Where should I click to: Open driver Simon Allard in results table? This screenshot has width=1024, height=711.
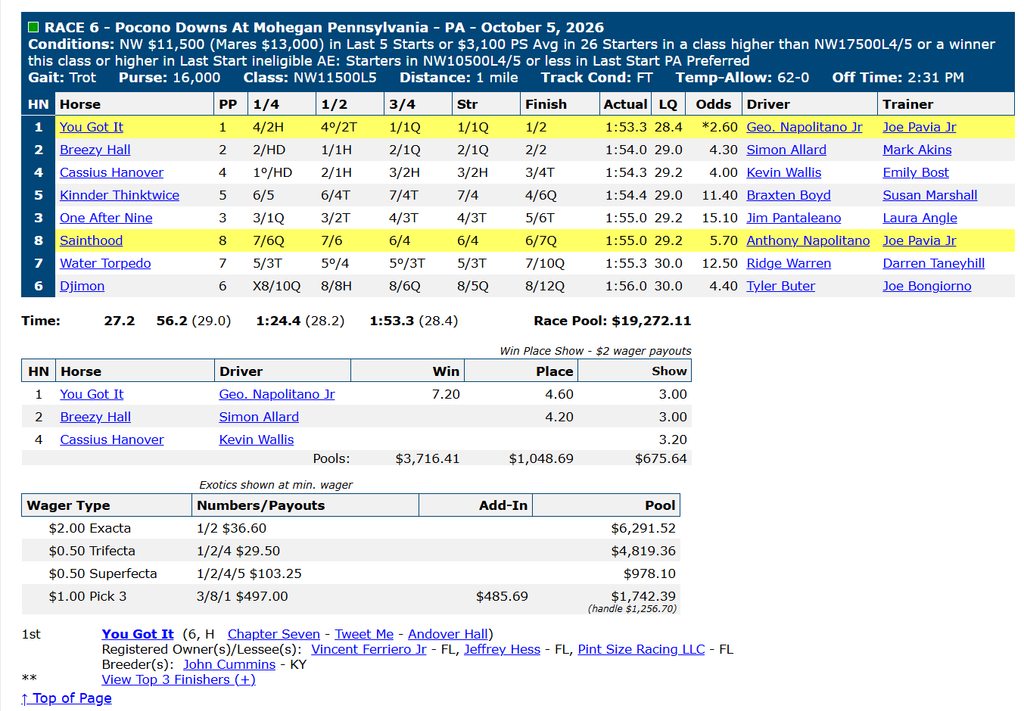(x=786, y=150)
